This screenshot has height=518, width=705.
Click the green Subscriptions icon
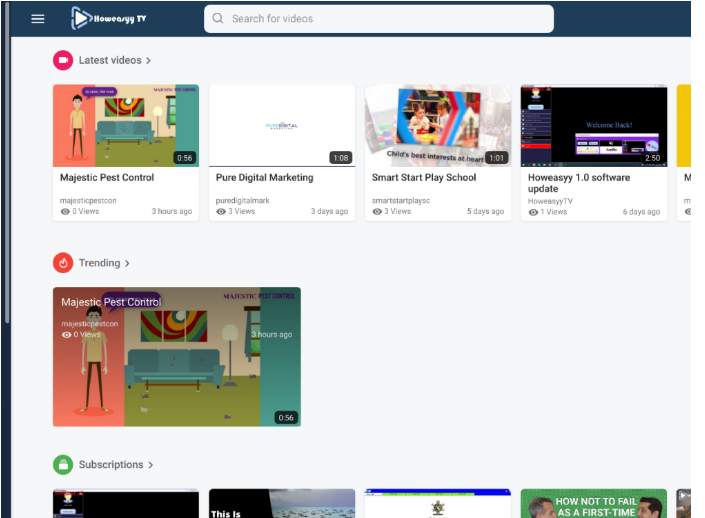(x=63, y=464)
